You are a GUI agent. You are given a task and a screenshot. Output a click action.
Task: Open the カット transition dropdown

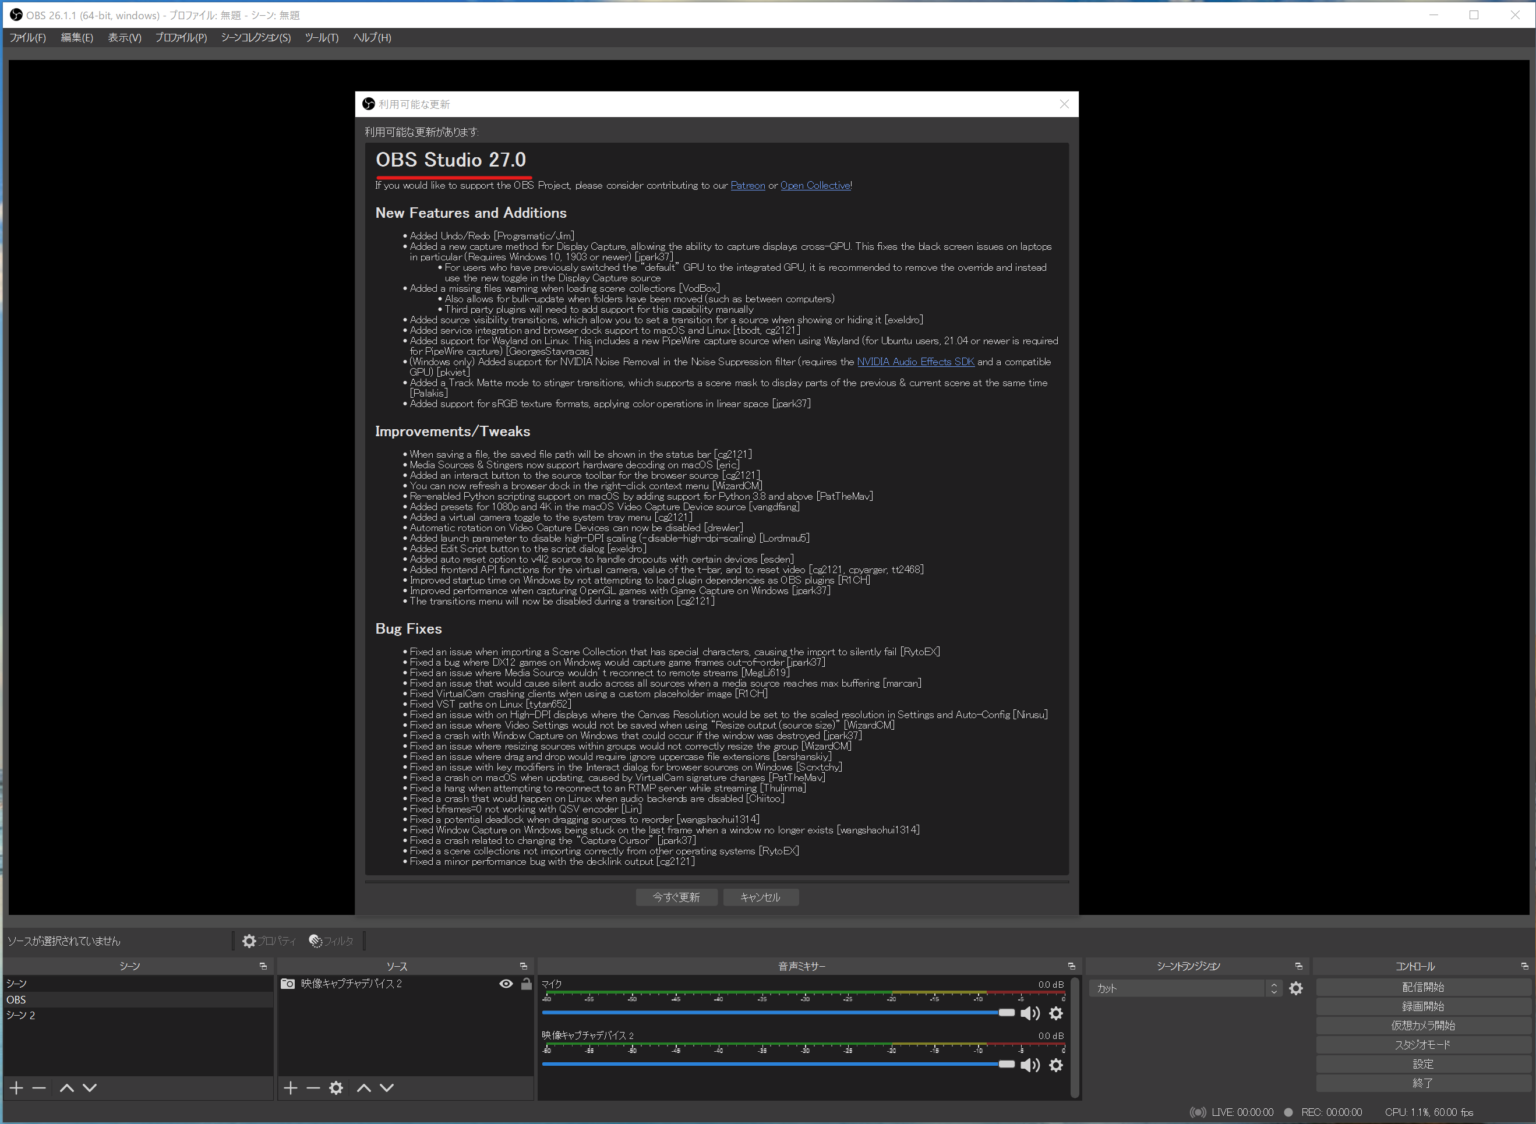coord(1185,988)
